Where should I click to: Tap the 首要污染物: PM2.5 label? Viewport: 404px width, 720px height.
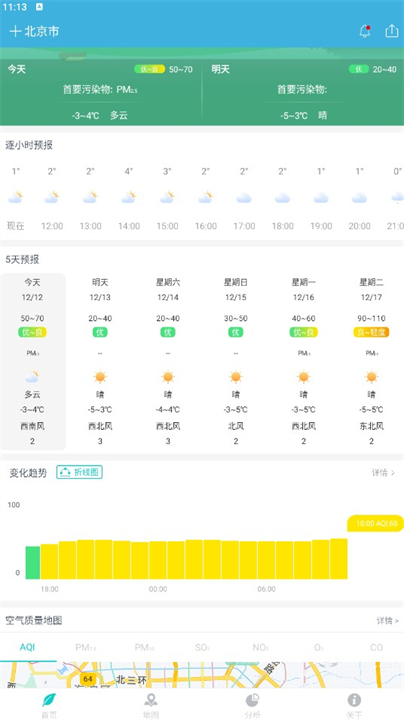101,90
